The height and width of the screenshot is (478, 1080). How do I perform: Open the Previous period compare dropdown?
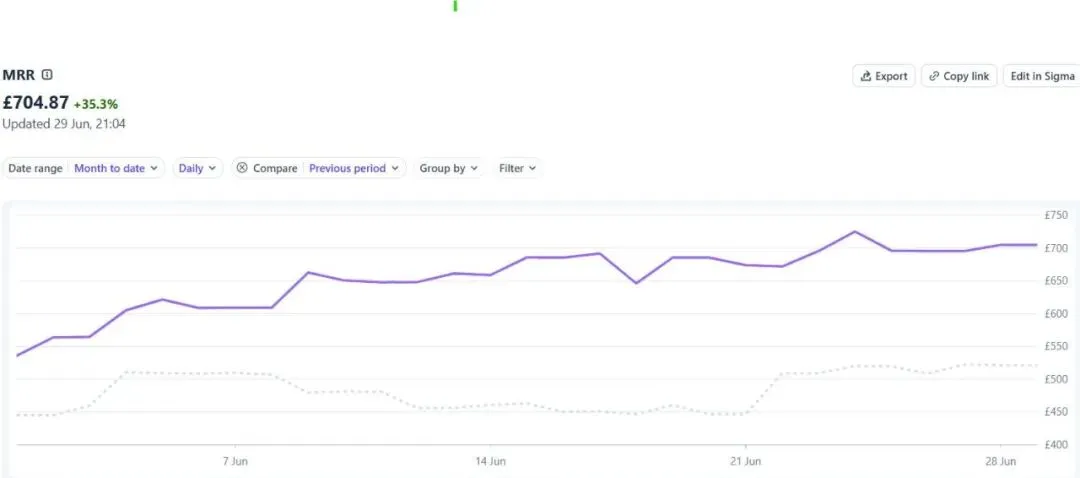pos(354,168)
